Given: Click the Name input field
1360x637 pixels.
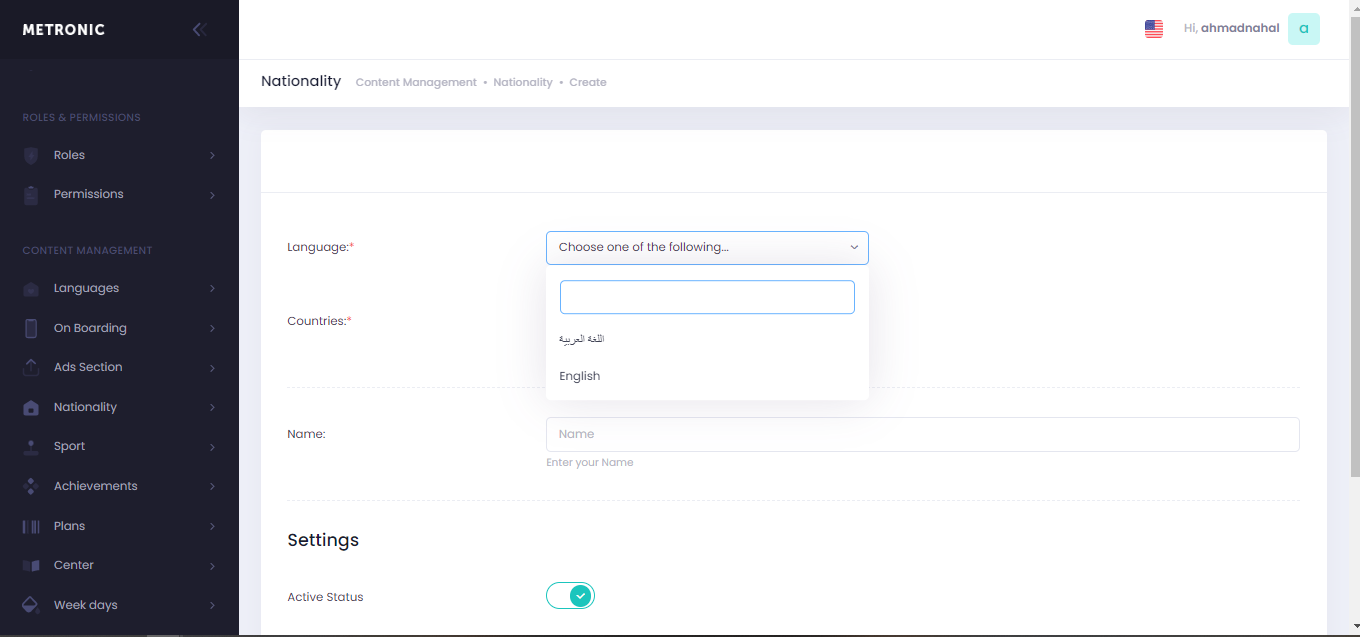Looking at the screenshot, I should pos(922,434).
